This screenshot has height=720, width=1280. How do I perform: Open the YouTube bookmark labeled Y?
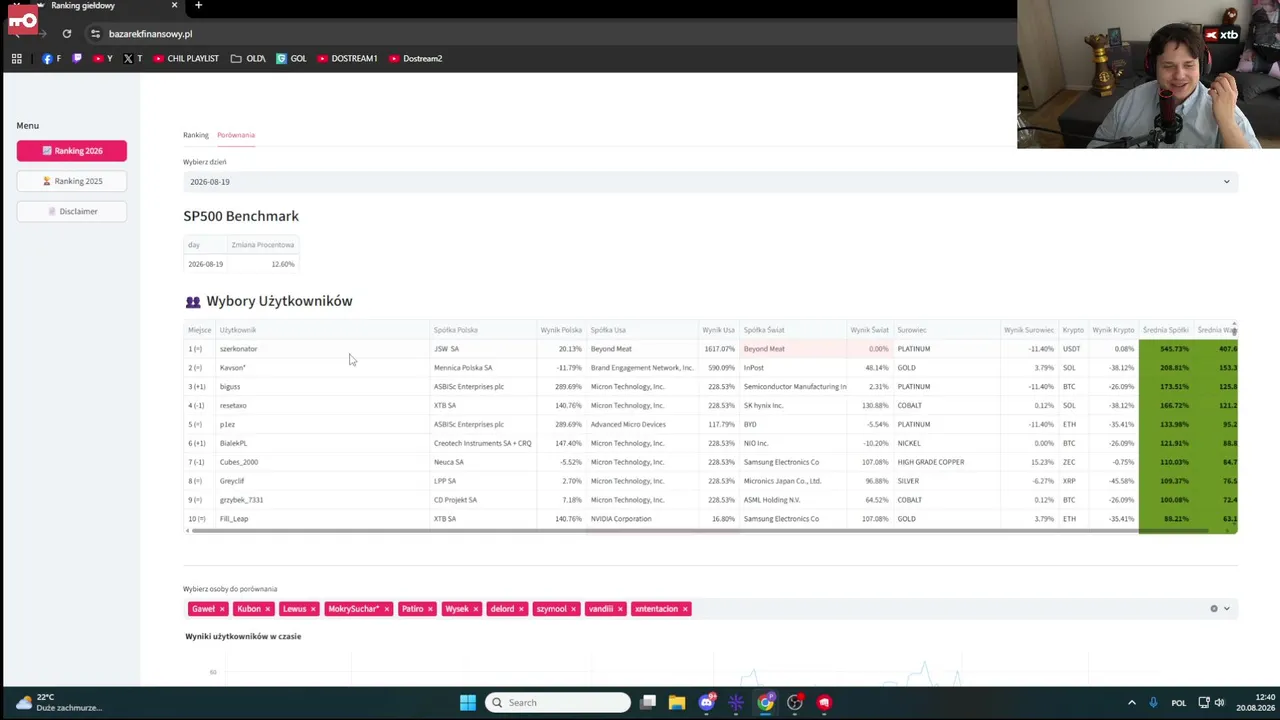coord(103,59)
